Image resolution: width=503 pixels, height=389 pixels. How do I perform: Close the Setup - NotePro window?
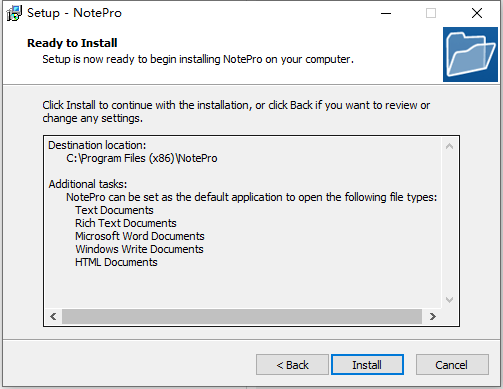click(x=477, y=13)
